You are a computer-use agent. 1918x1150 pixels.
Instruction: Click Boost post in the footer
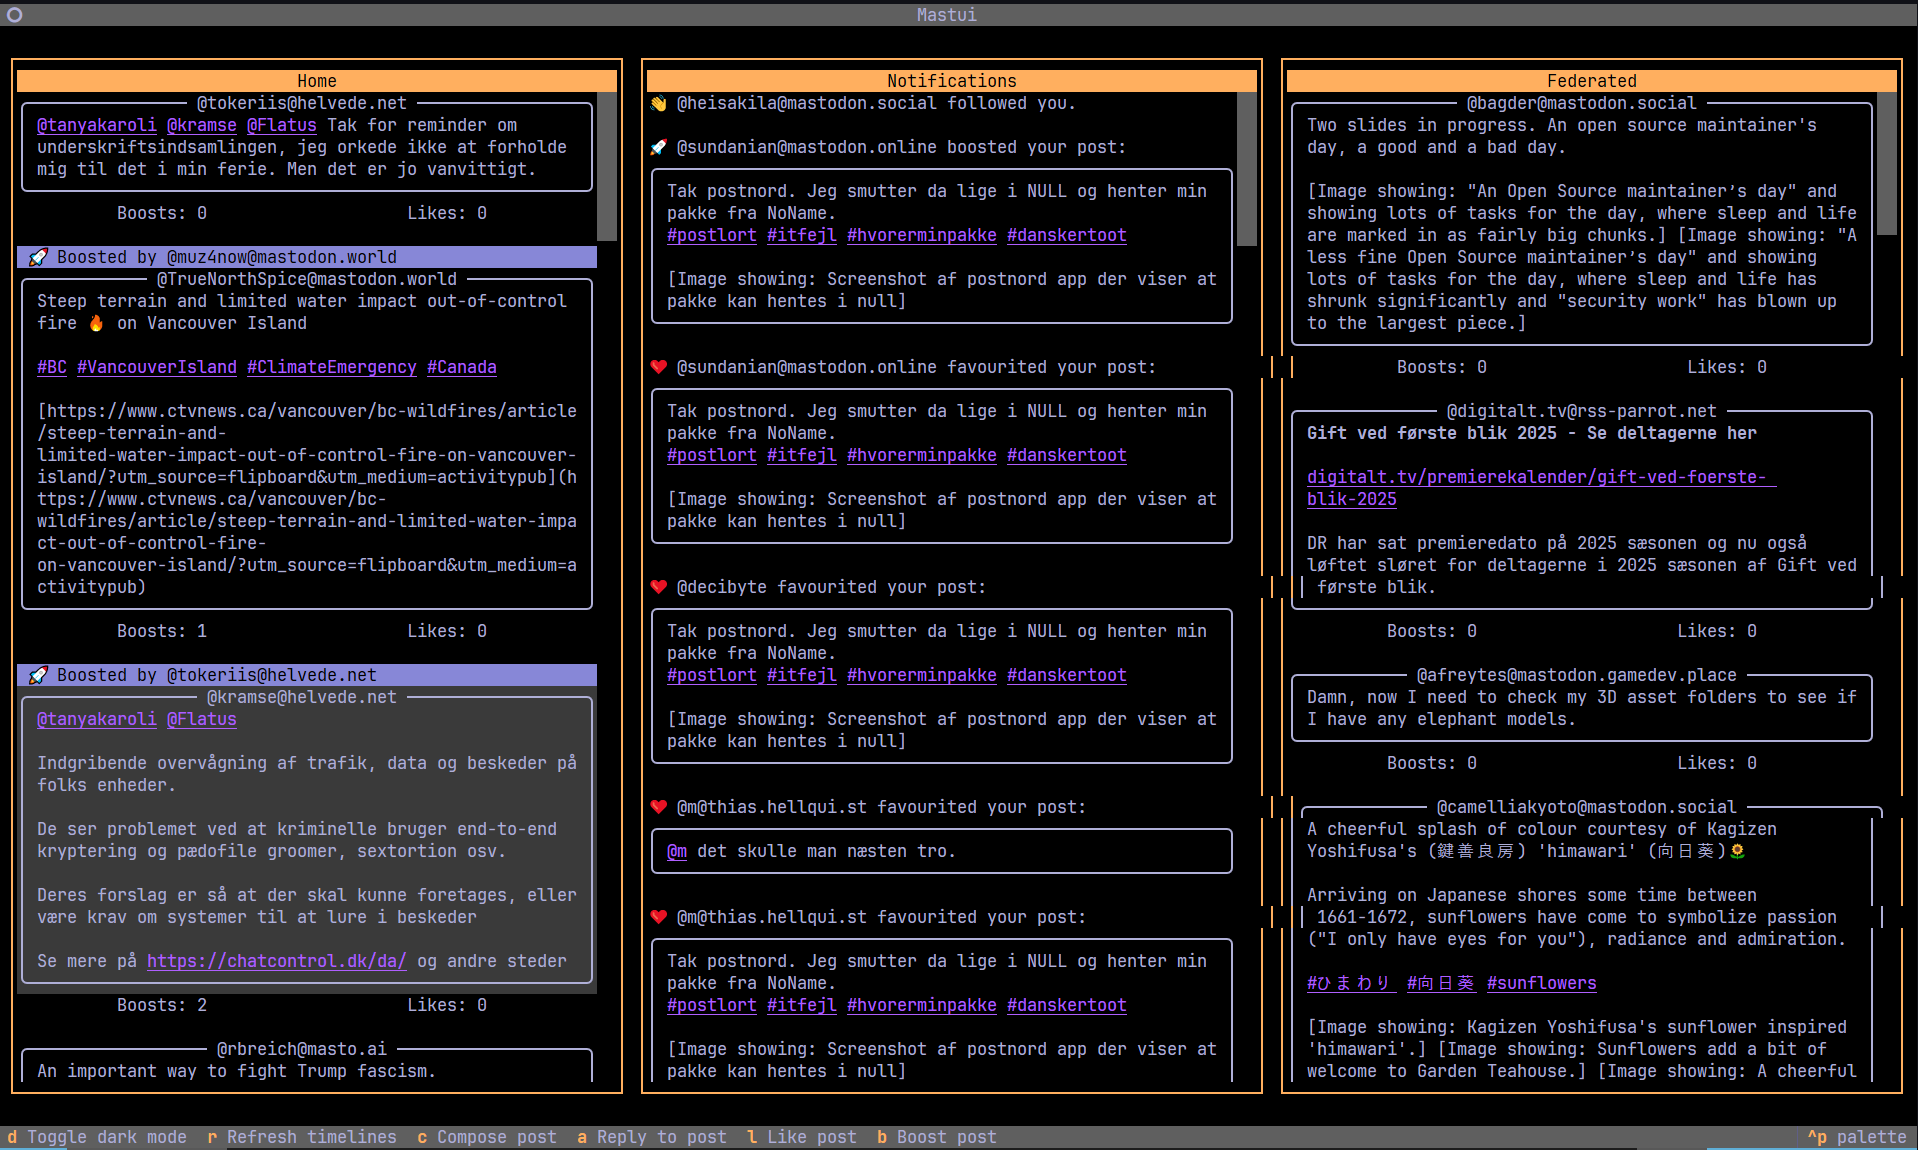pos(937,1137)
